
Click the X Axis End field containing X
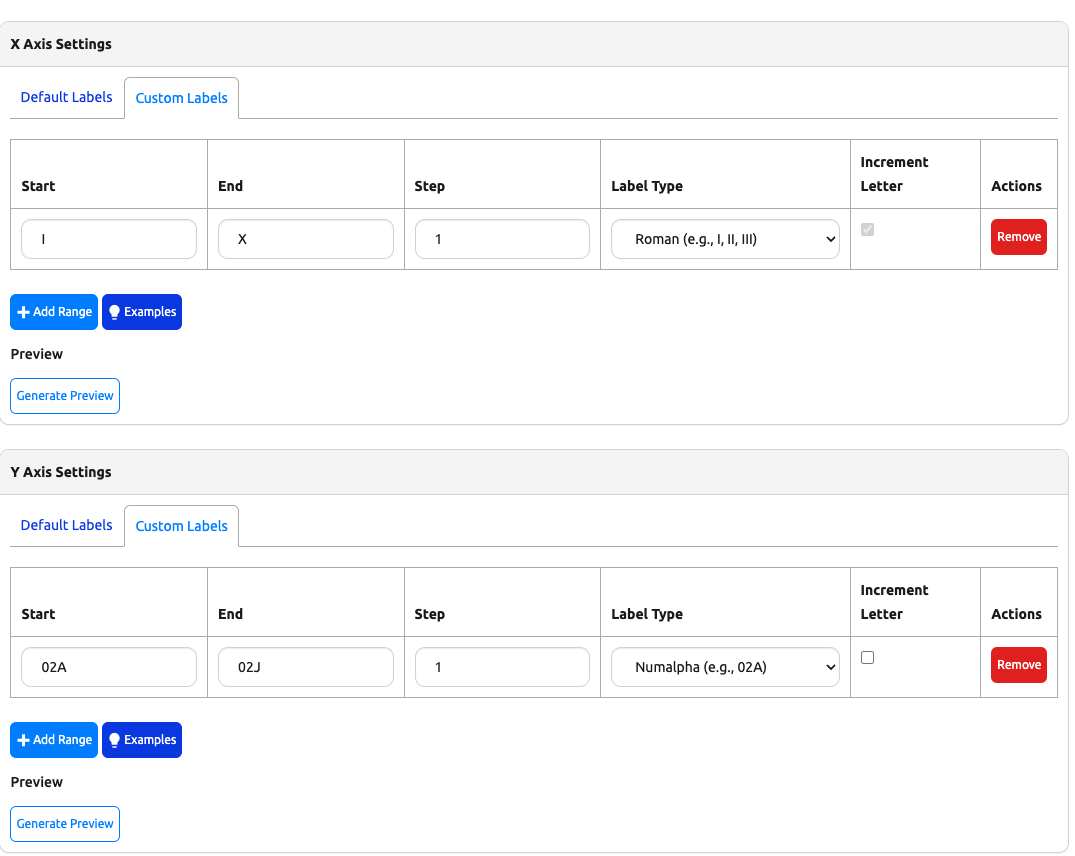coord(305,239)
